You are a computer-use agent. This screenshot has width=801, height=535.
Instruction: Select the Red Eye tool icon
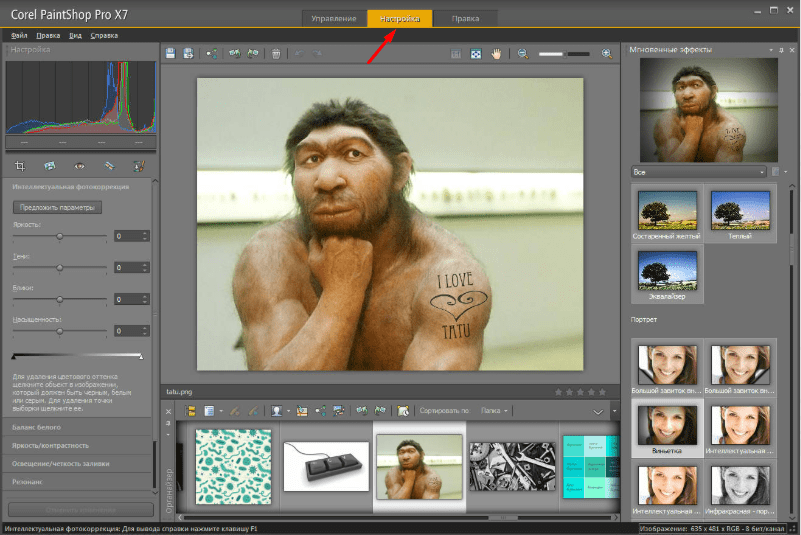coord(79,165)
